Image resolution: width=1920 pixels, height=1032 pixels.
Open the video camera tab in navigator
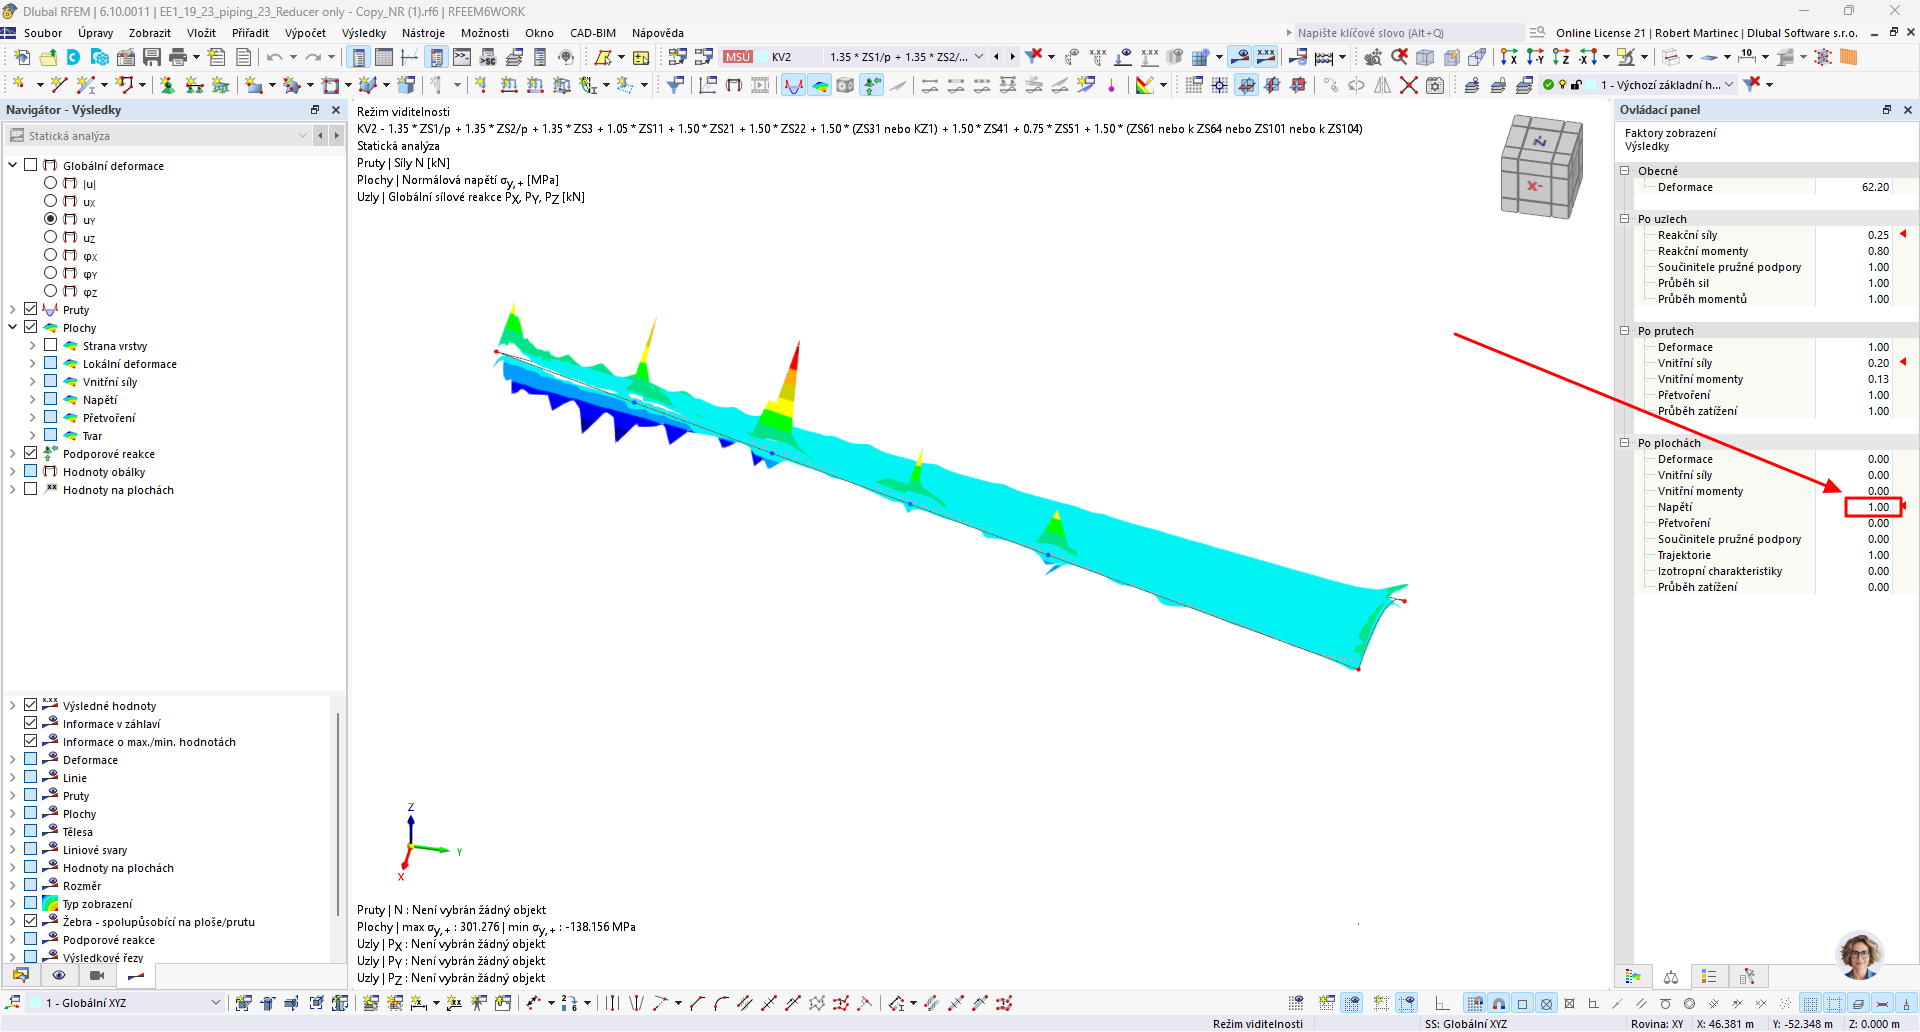tap(97, 975)
